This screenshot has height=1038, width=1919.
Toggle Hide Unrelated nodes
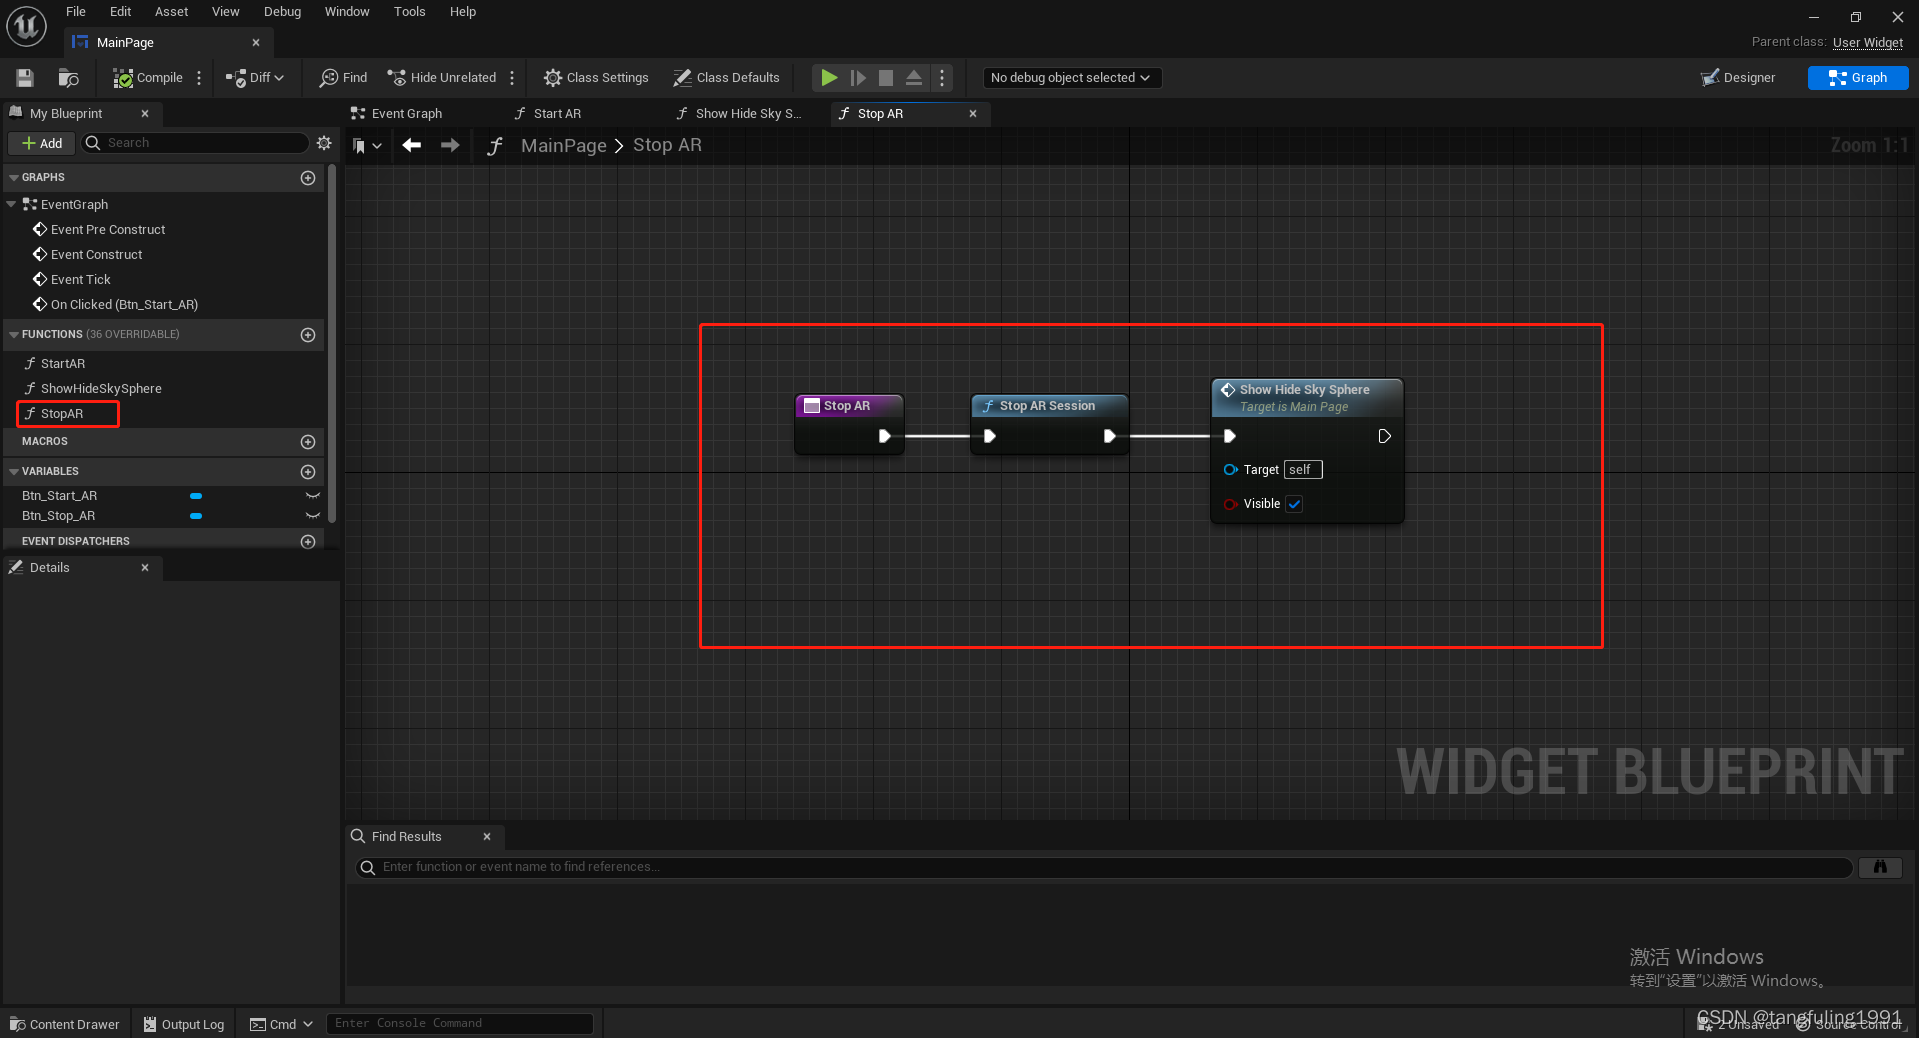442,78
